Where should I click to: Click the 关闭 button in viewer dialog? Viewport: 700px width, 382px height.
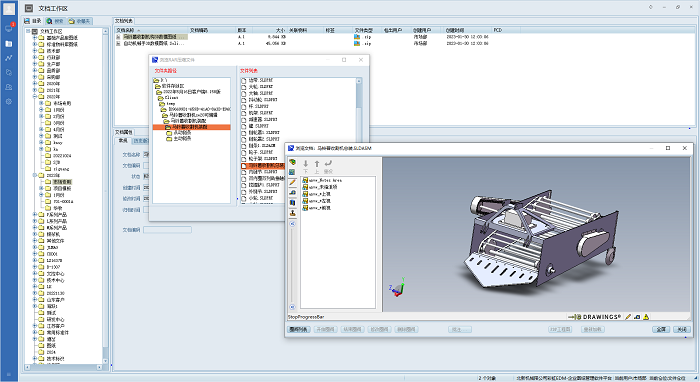pos(682,329)
